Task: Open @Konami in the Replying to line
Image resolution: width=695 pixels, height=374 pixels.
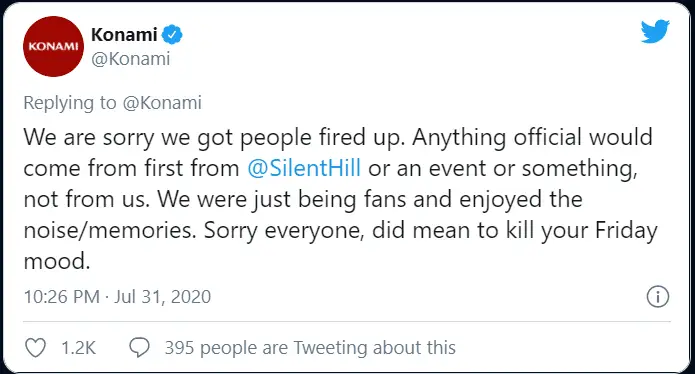Action: pyautogui.click(x=162, y=103)
